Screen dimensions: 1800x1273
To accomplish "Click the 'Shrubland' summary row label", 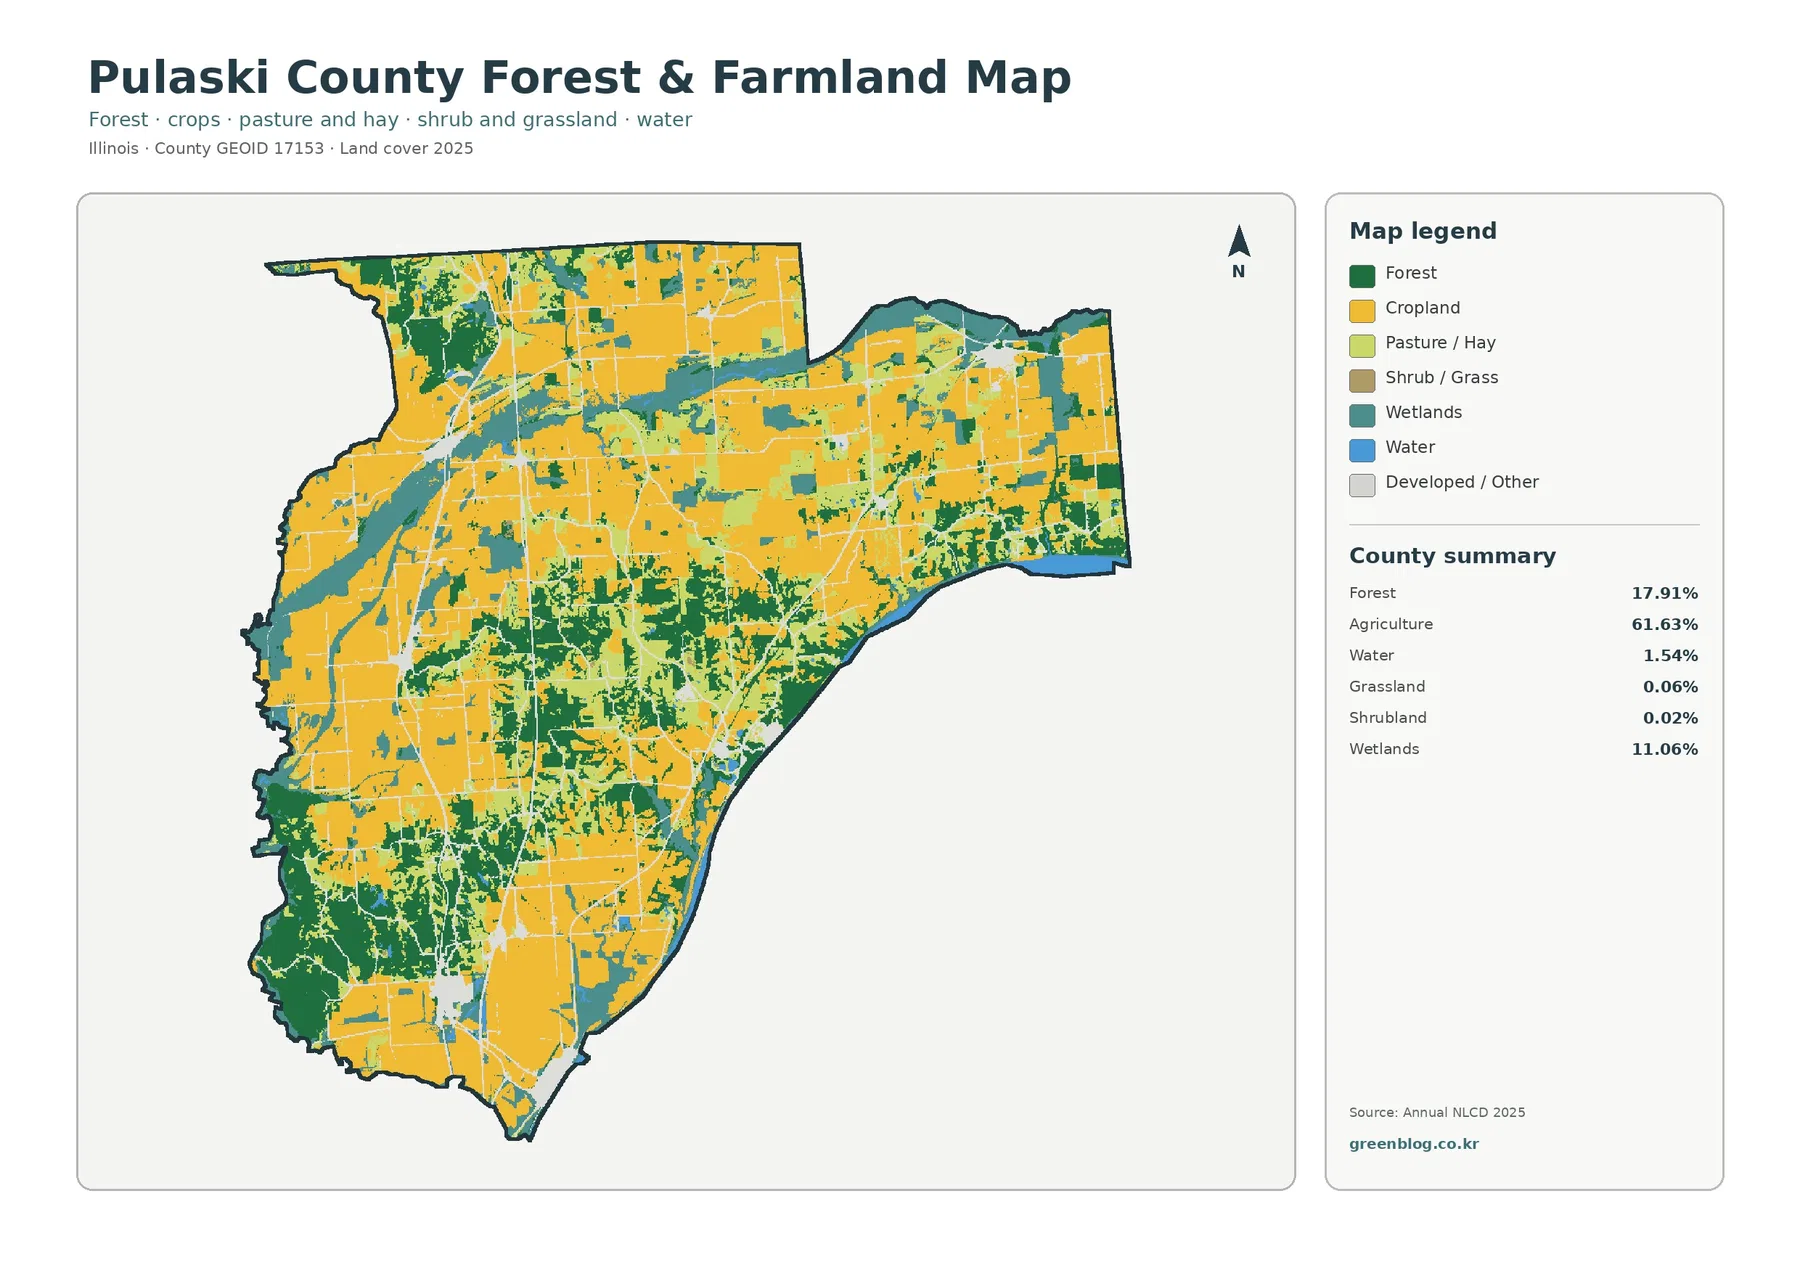I will pos(1387,718).
